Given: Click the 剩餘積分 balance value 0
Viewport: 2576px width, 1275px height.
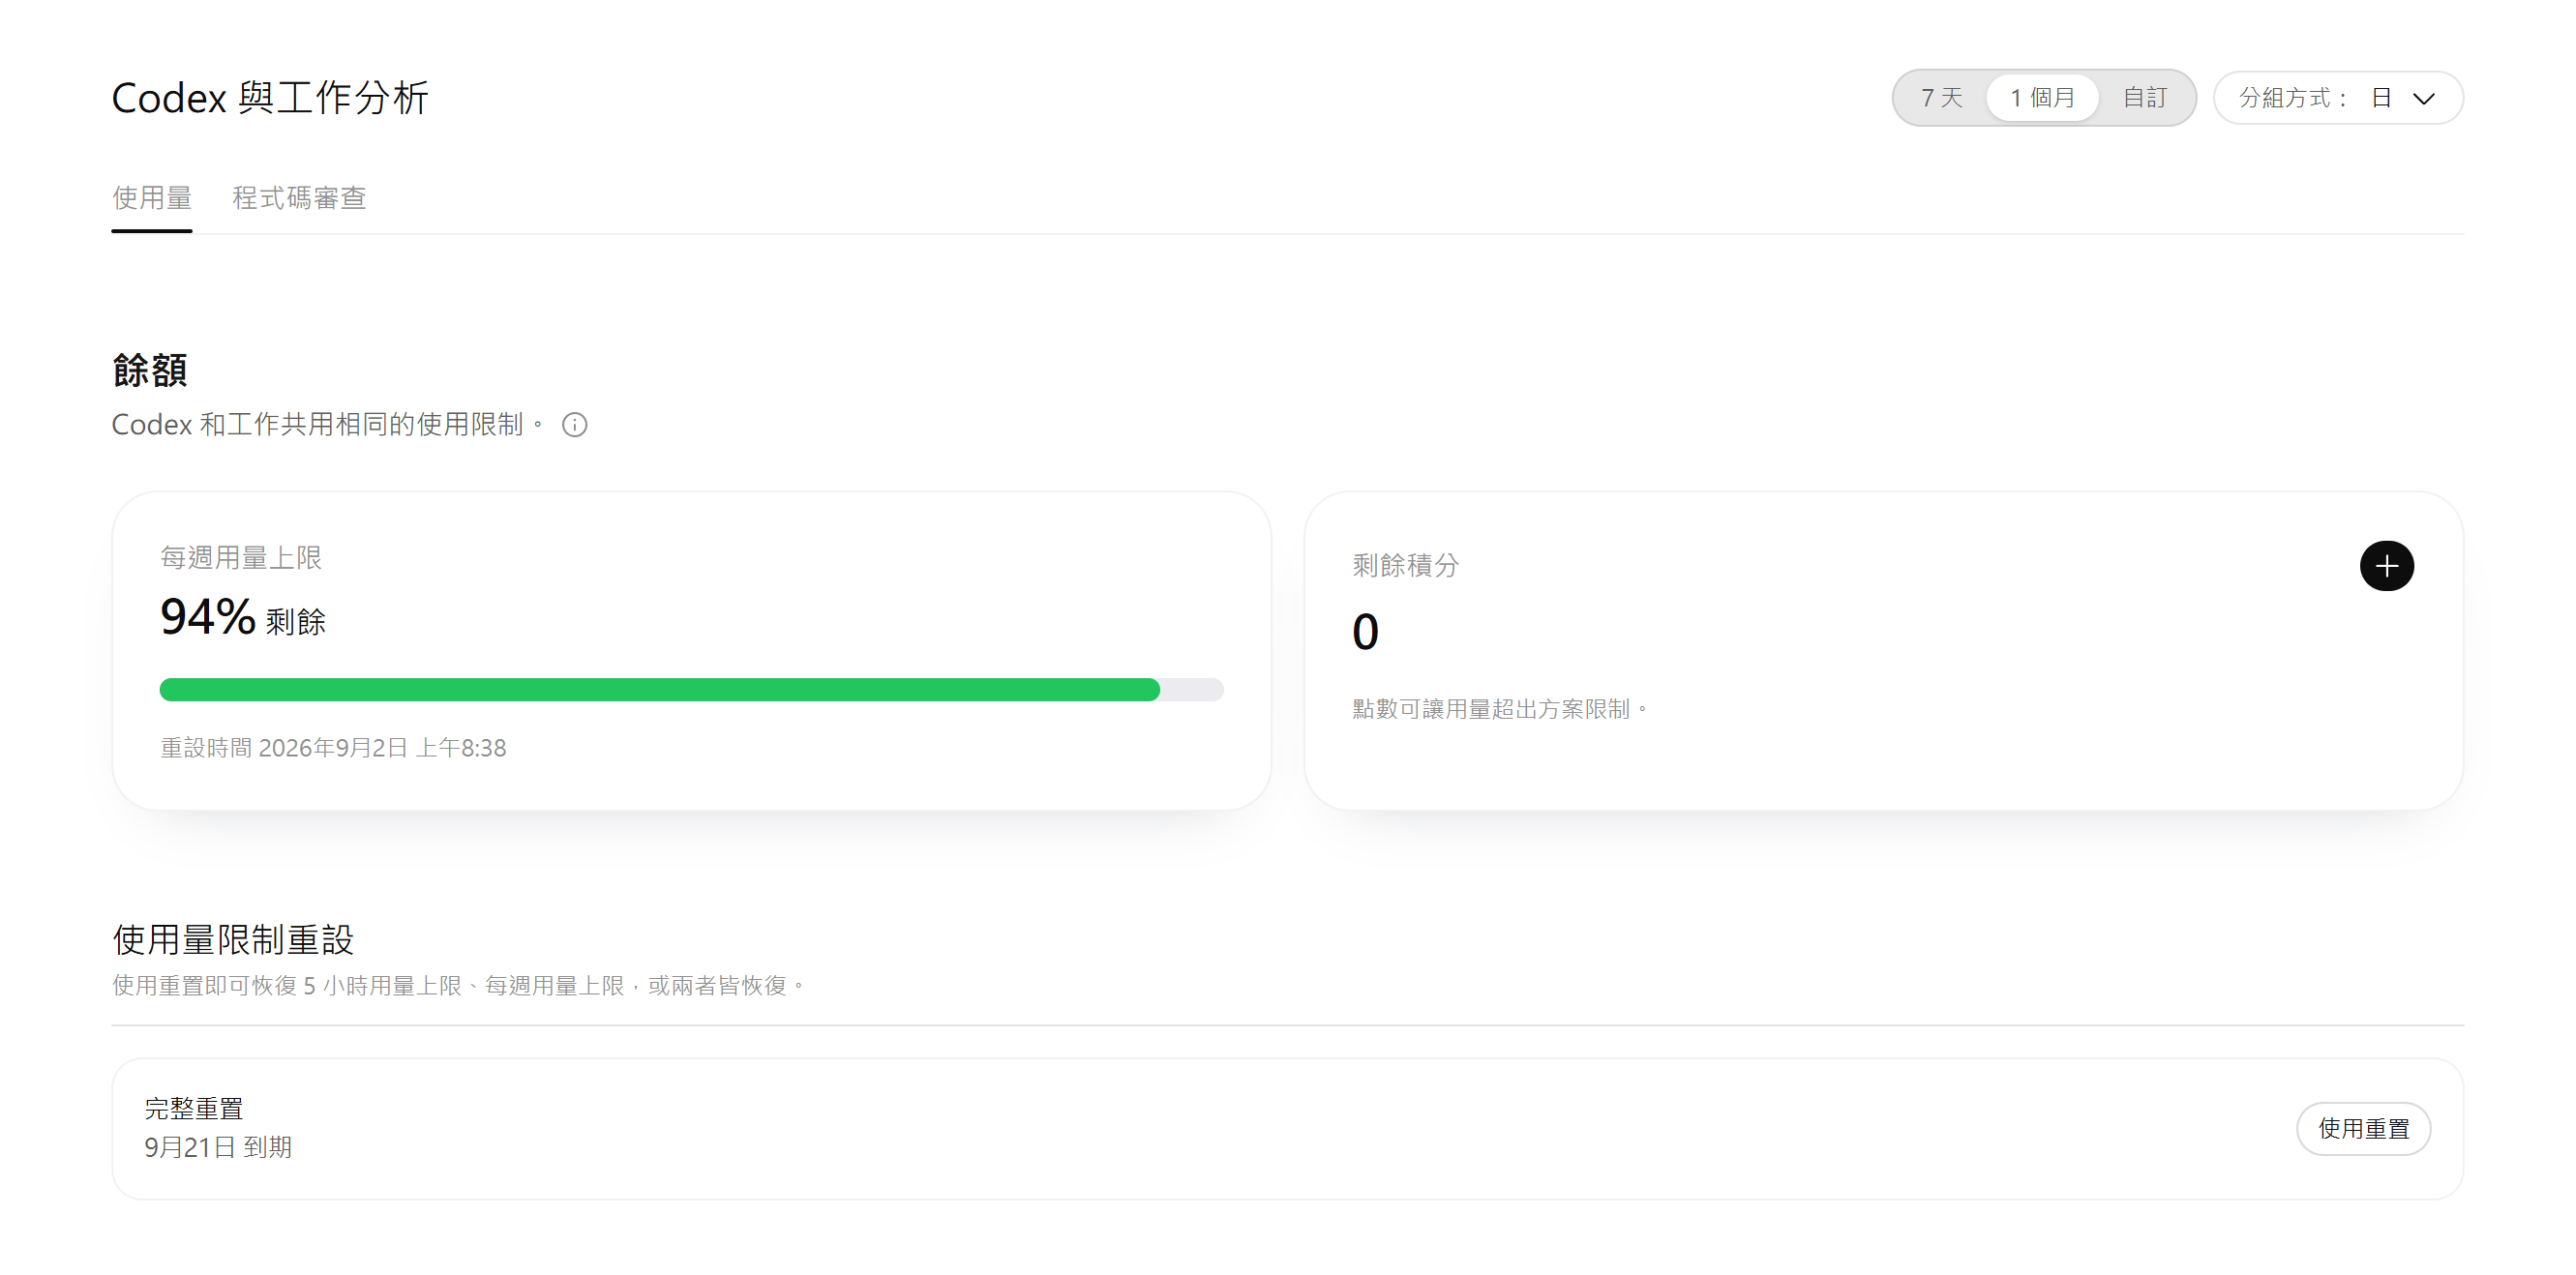Looking at the screenshot, I should (x=1365, y=632).
